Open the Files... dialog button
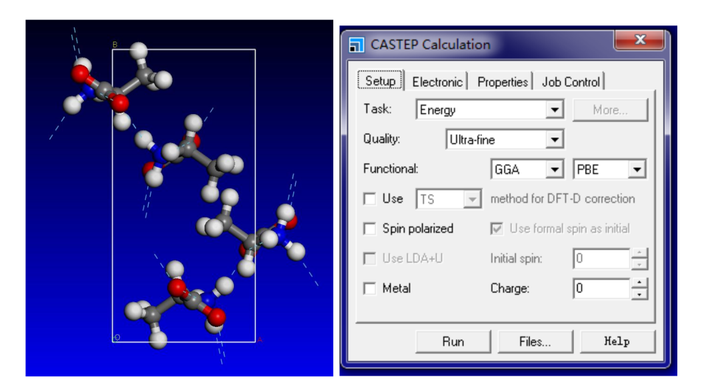 [x=535, y=342]
